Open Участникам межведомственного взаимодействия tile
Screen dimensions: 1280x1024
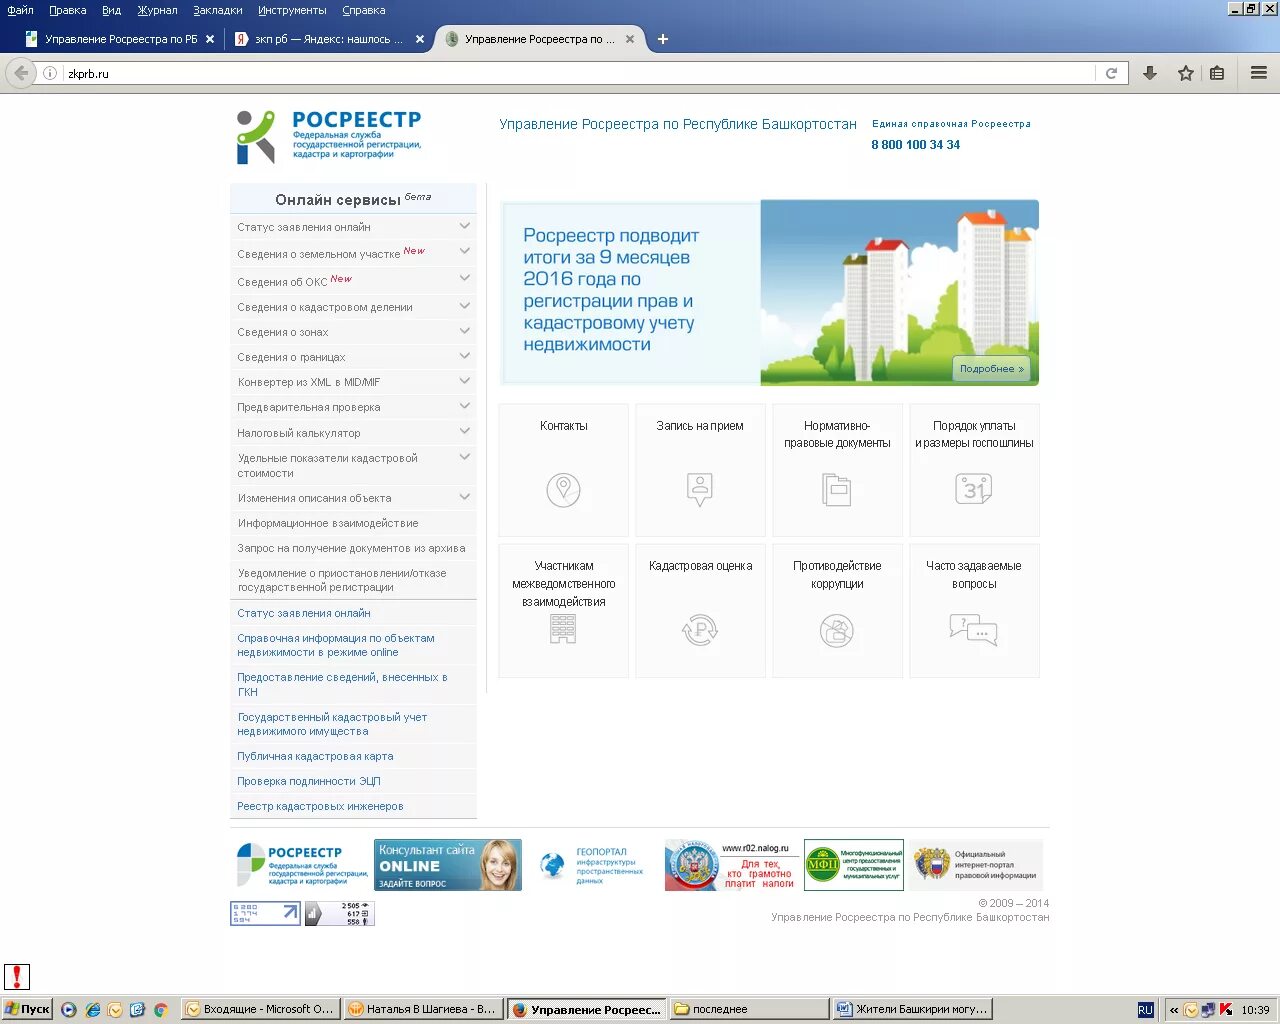pyautogui.click(x=564, y=611)
